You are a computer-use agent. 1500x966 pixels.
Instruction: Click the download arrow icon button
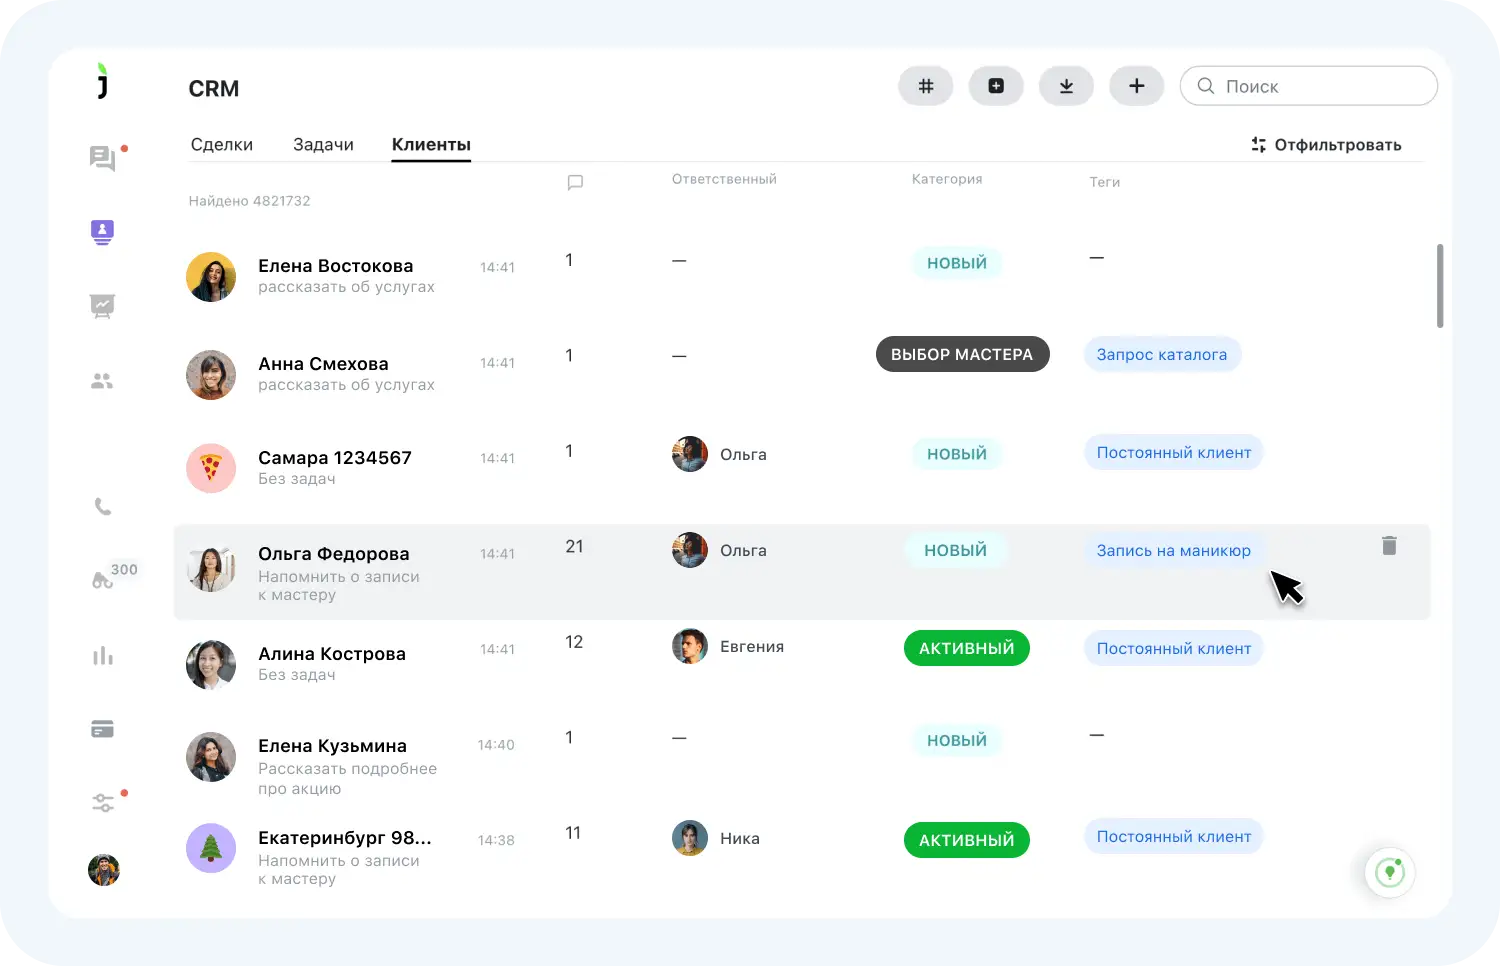(1066, 86)
